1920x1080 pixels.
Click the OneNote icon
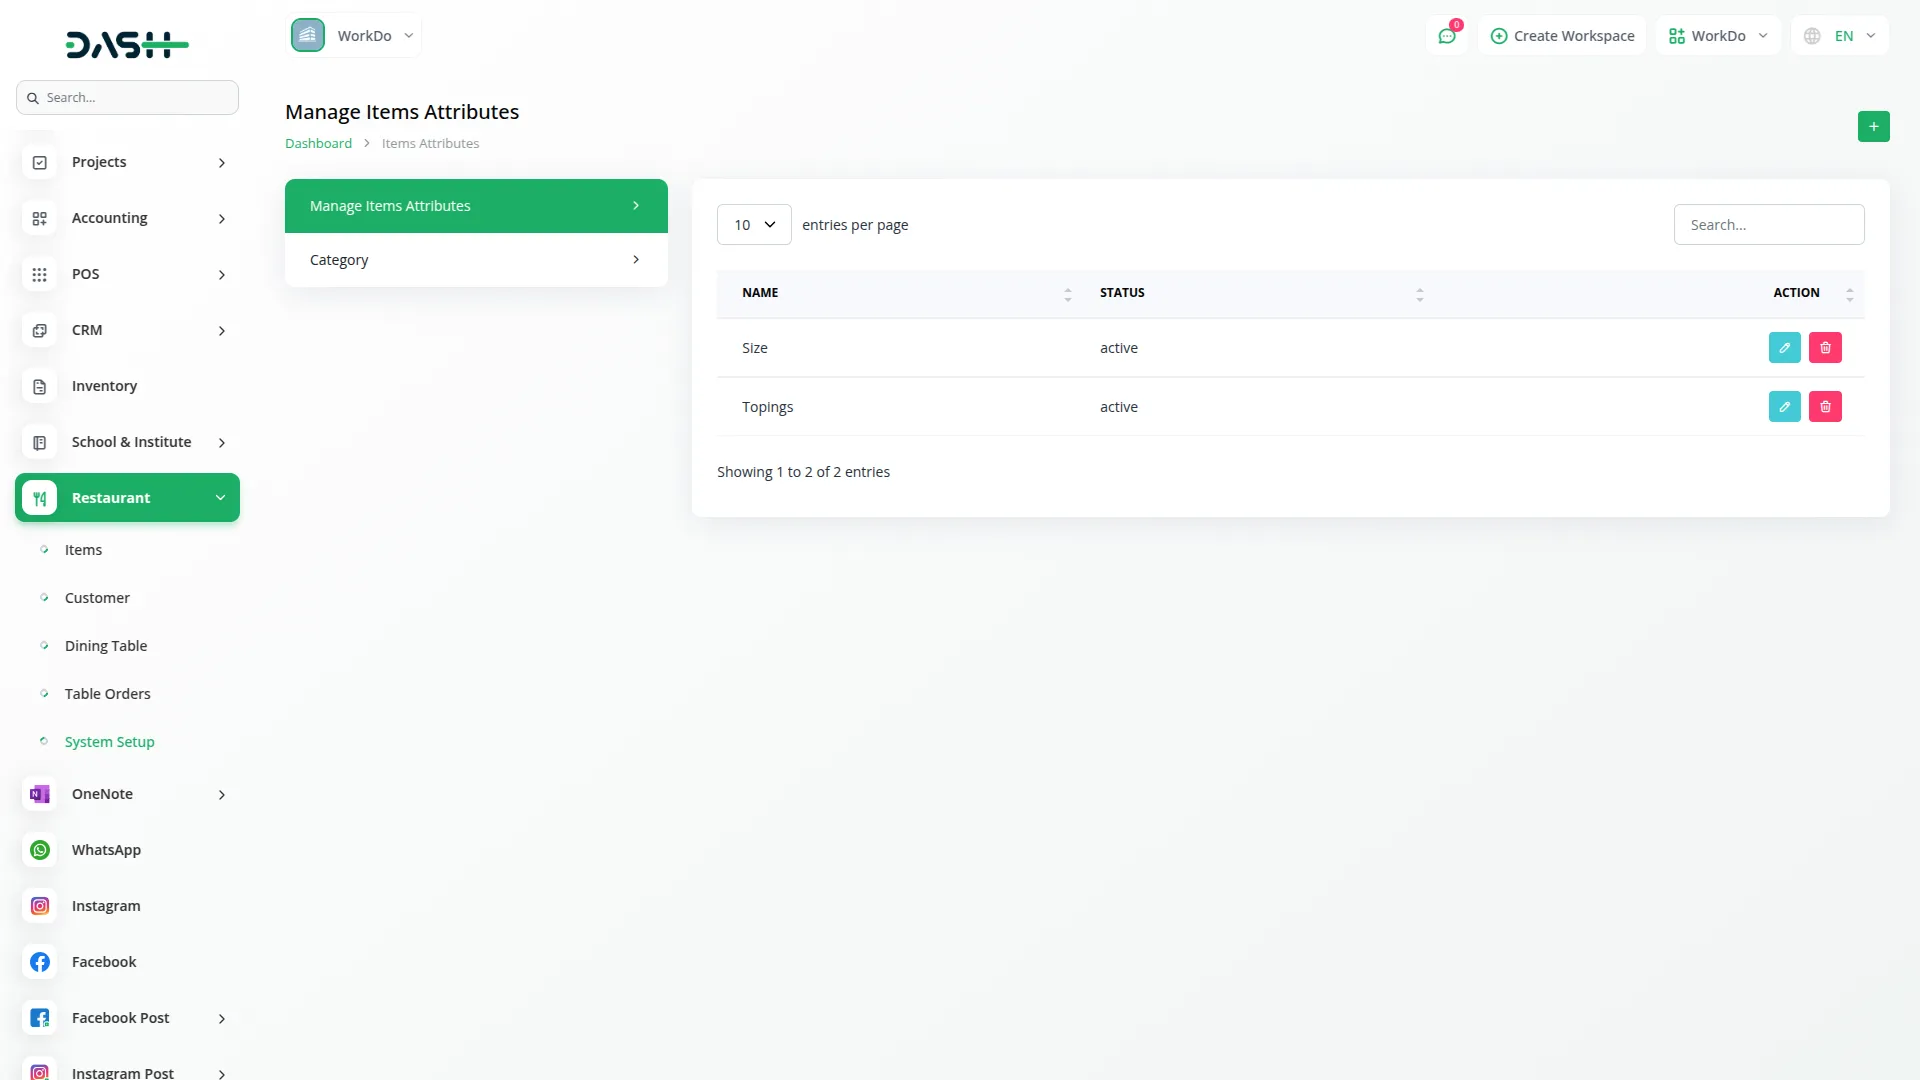click(x=40, y=794)
